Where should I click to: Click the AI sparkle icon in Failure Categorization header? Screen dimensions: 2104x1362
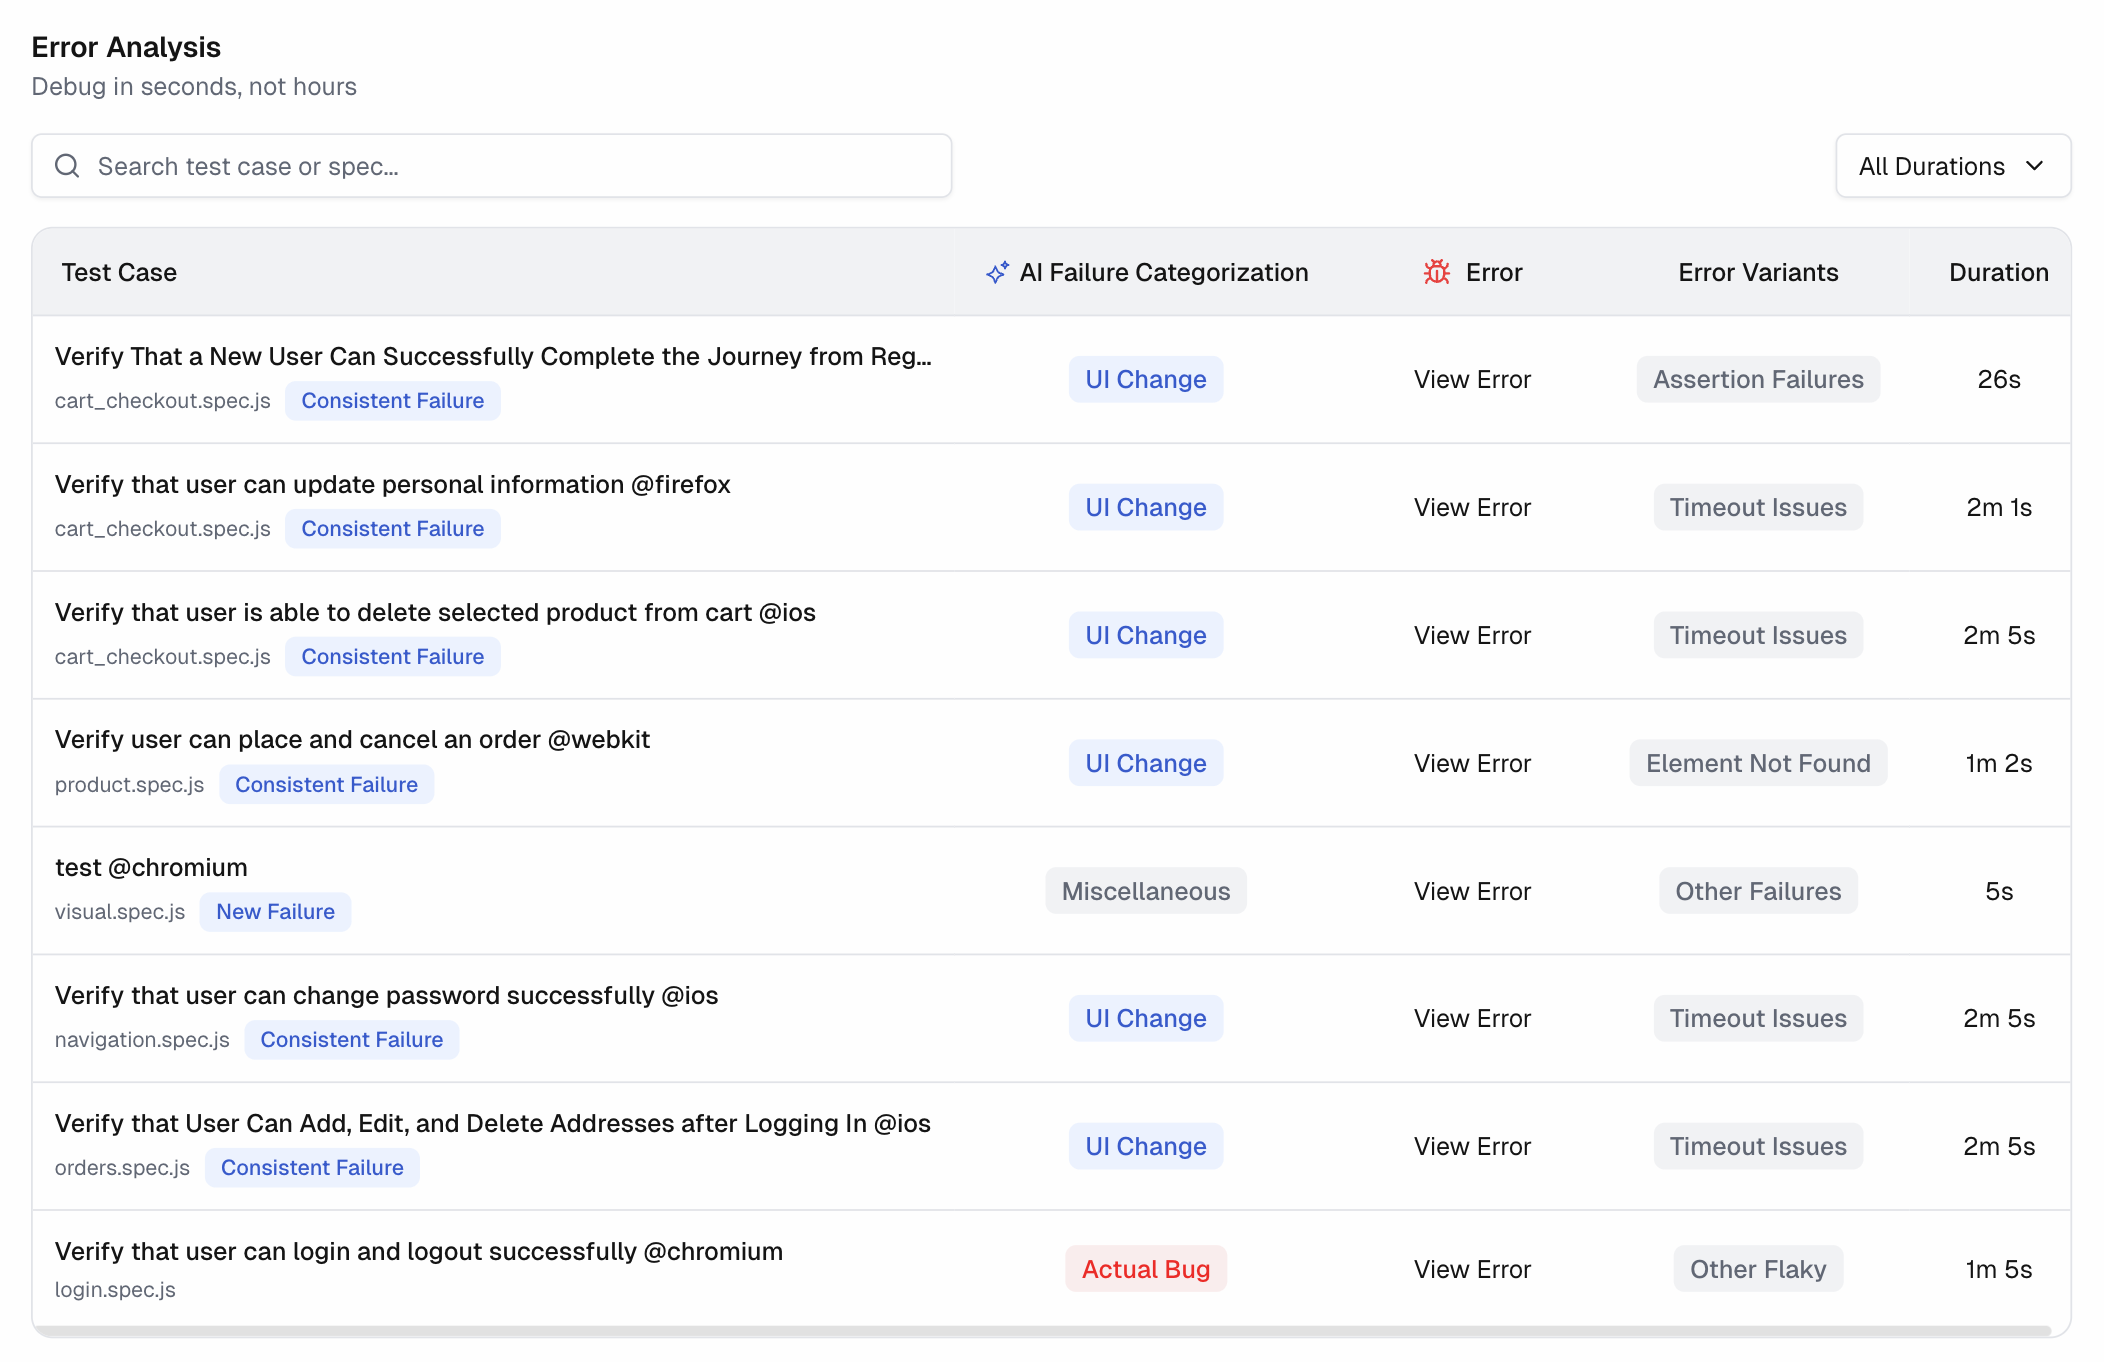coord(996,271)
